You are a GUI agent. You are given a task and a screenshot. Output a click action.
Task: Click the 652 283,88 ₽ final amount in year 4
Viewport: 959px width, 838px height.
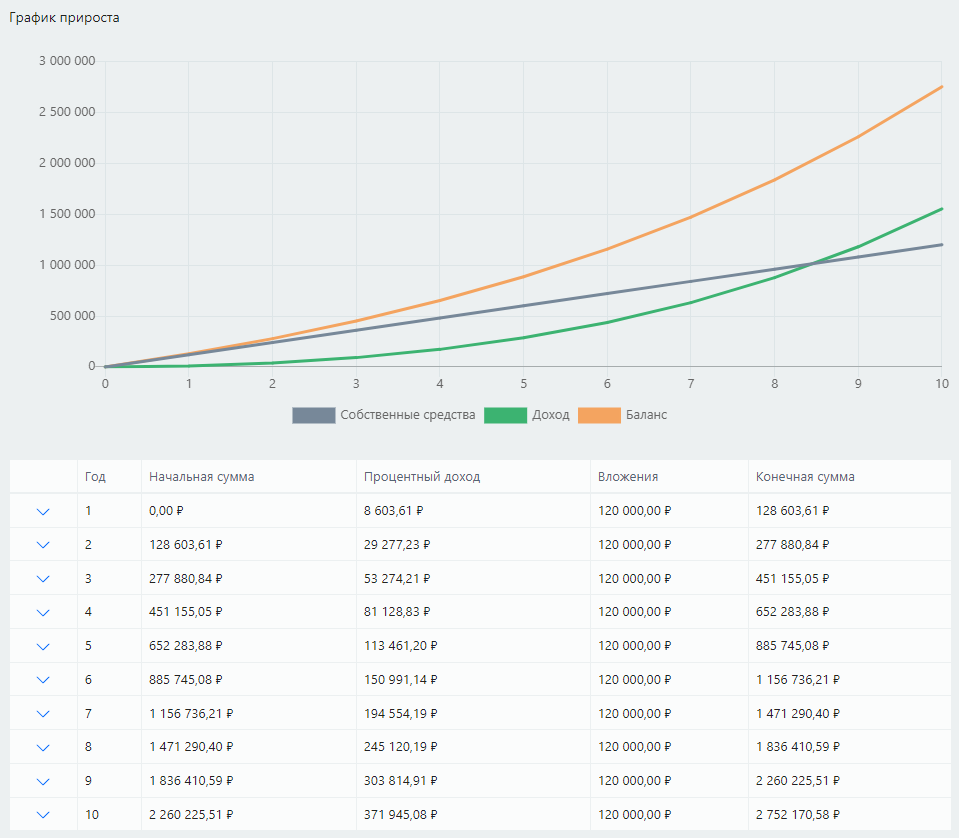point(793,612)
